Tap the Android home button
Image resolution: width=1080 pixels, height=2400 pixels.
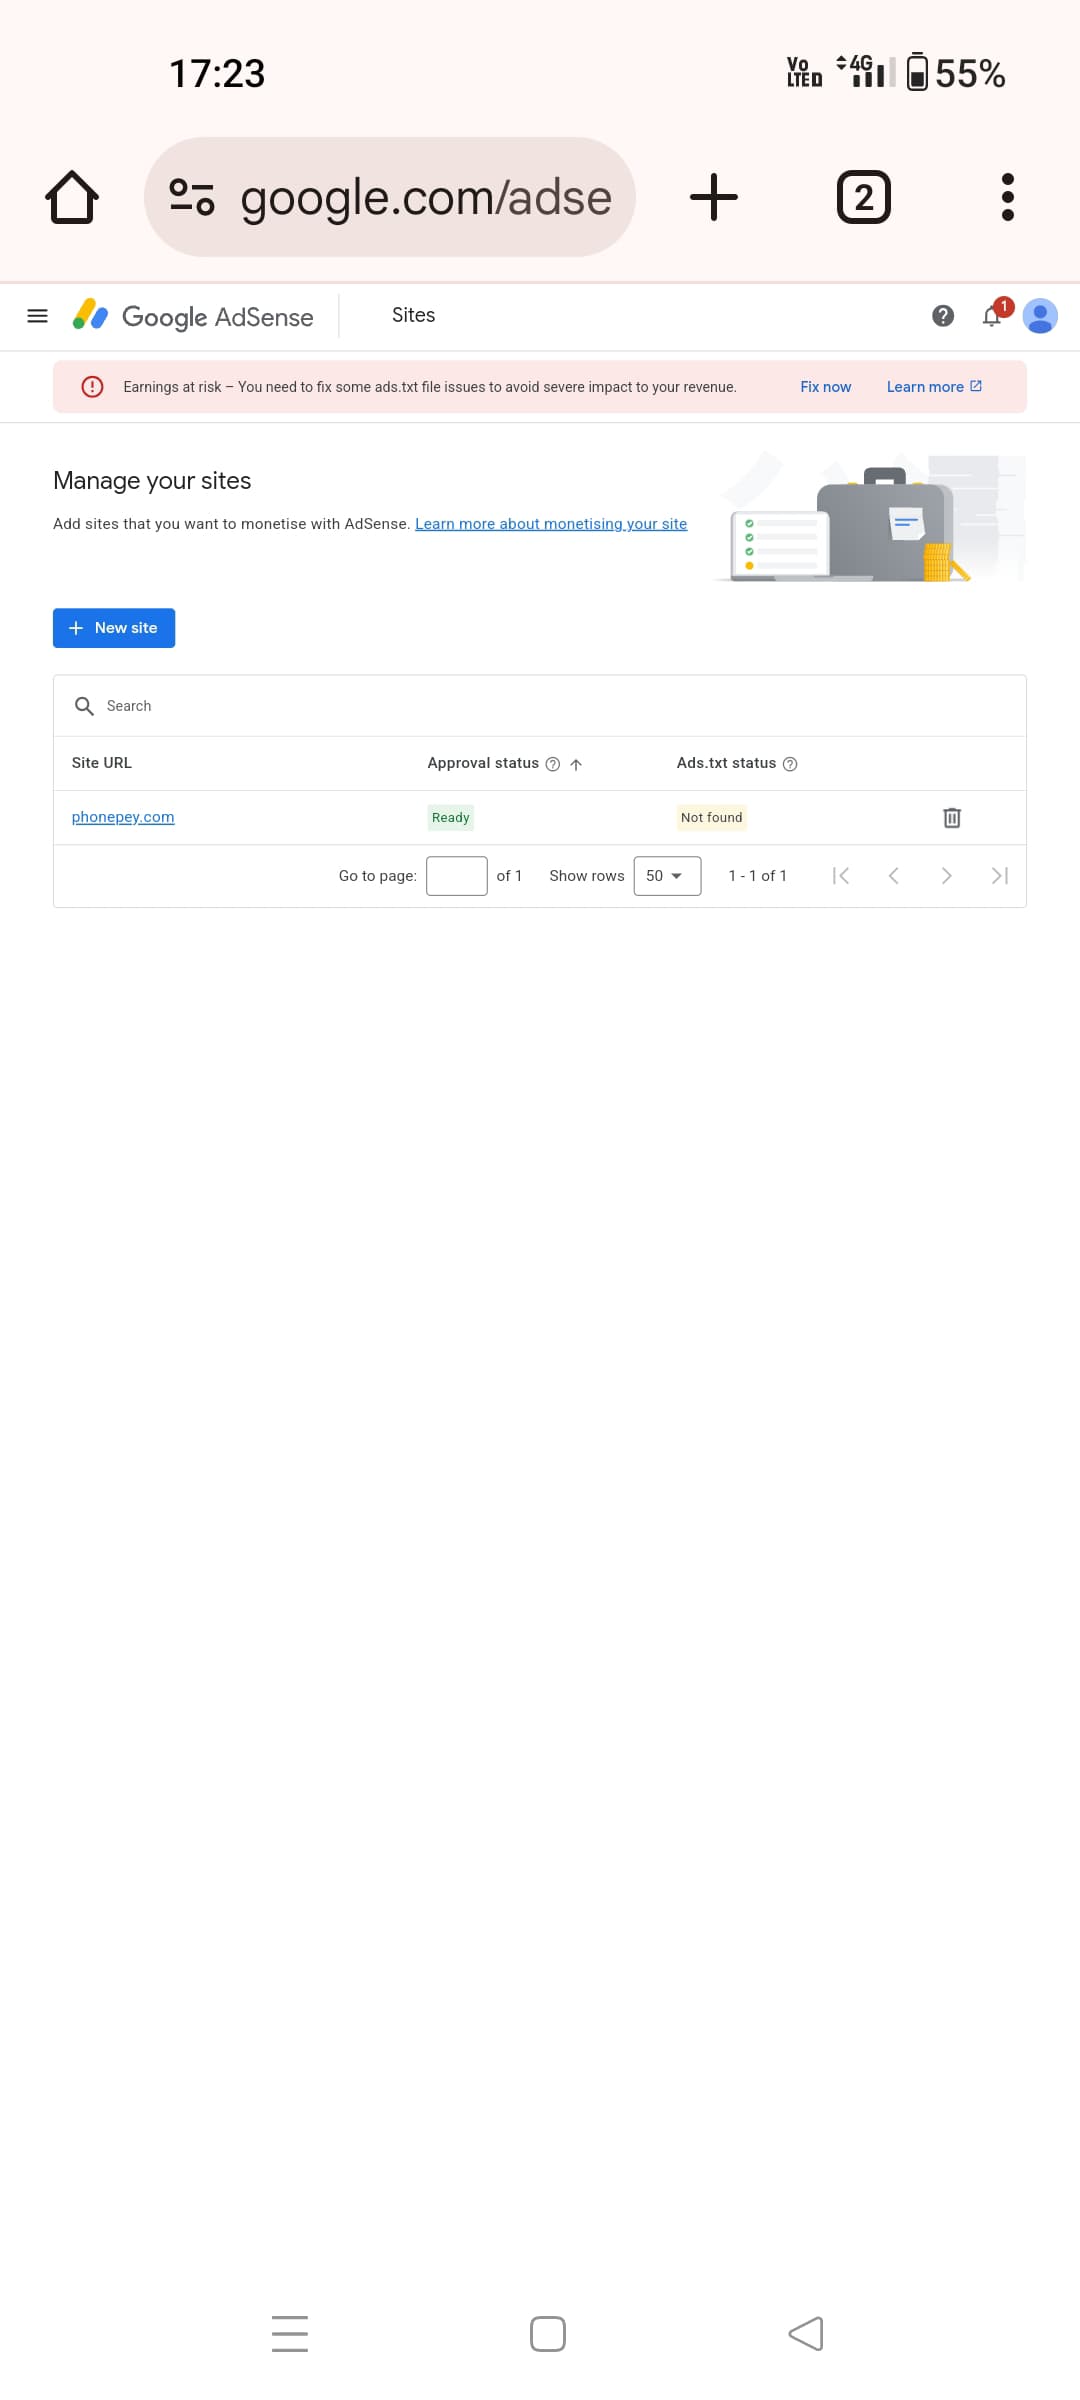coord(548,2334)
